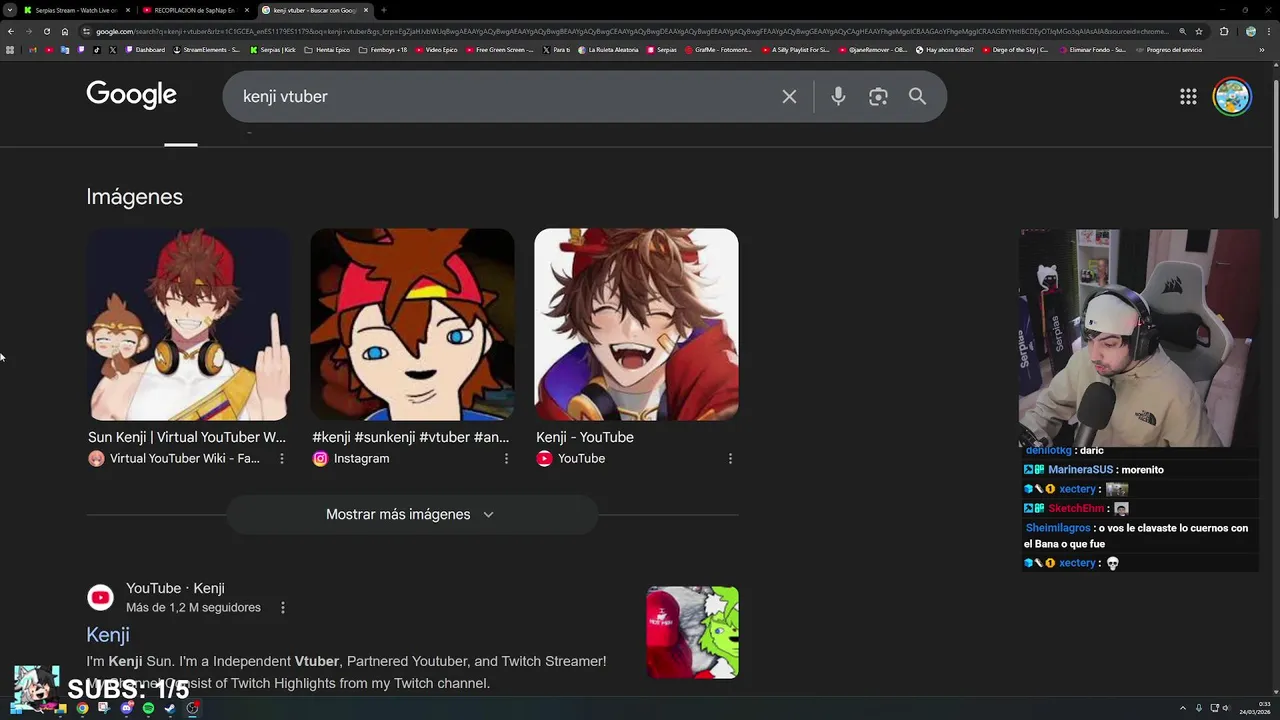Open the Eliminar Fondo bookmark

[1092, 49]
